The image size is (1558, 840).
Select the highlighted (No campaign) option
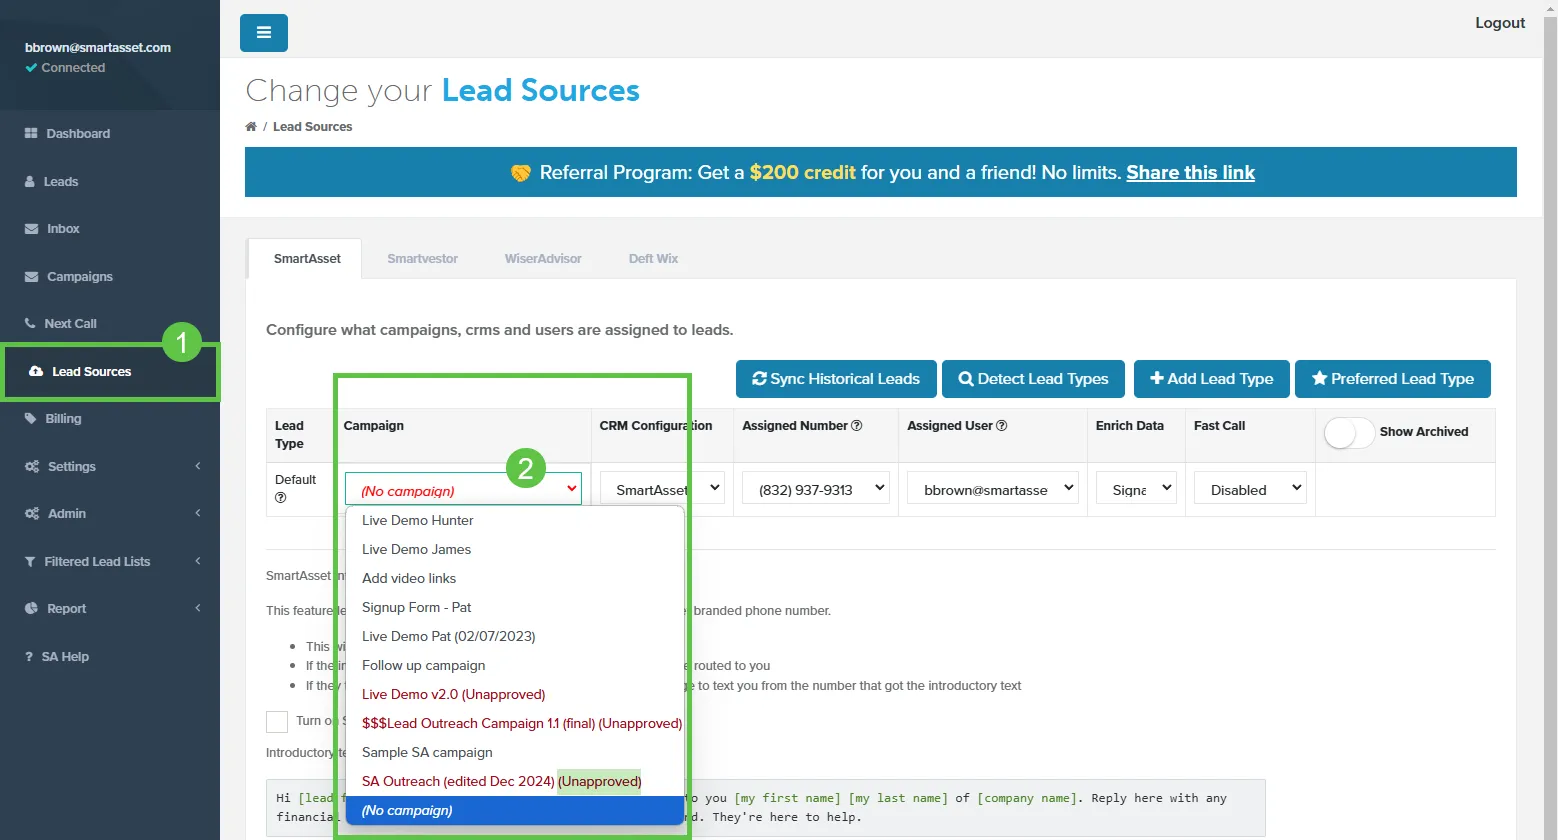(515, 810)
